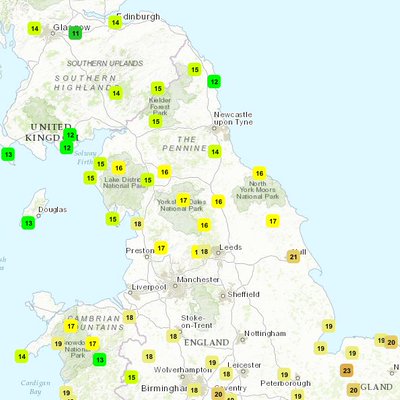Click the 14 marker under Southern Highlands label
Viewport: 400px width, 400px height.
116,93
